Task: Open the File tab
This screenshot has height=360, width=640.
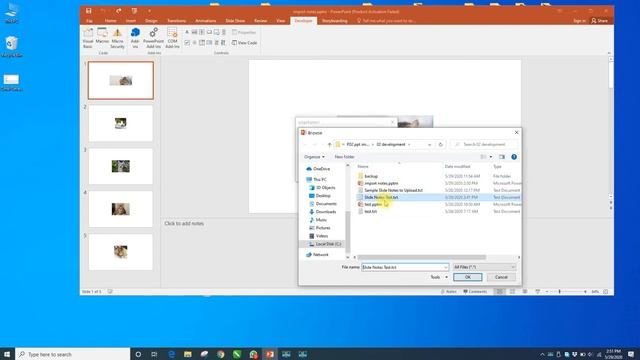Action: pyautogui.click(x=89, y=20)
